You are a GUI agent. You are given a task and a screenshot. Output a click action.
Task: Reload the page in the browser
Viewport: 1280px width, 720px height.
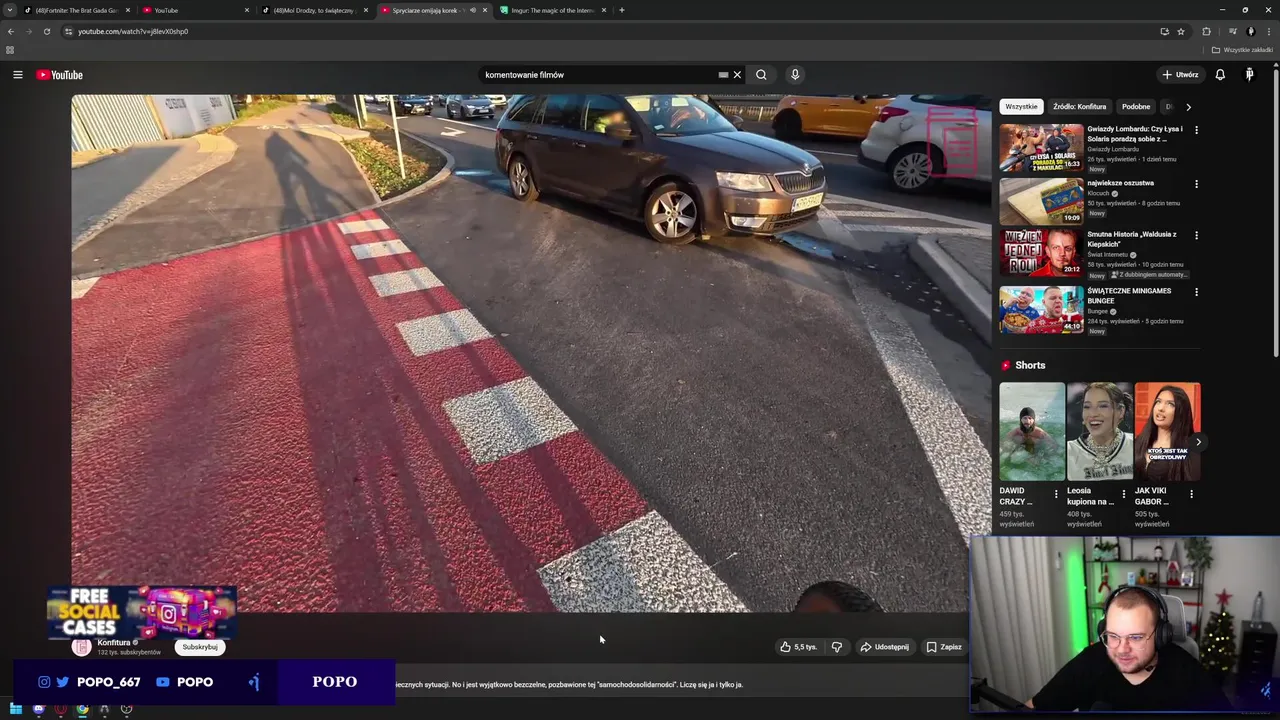click(x=46, y=31)
